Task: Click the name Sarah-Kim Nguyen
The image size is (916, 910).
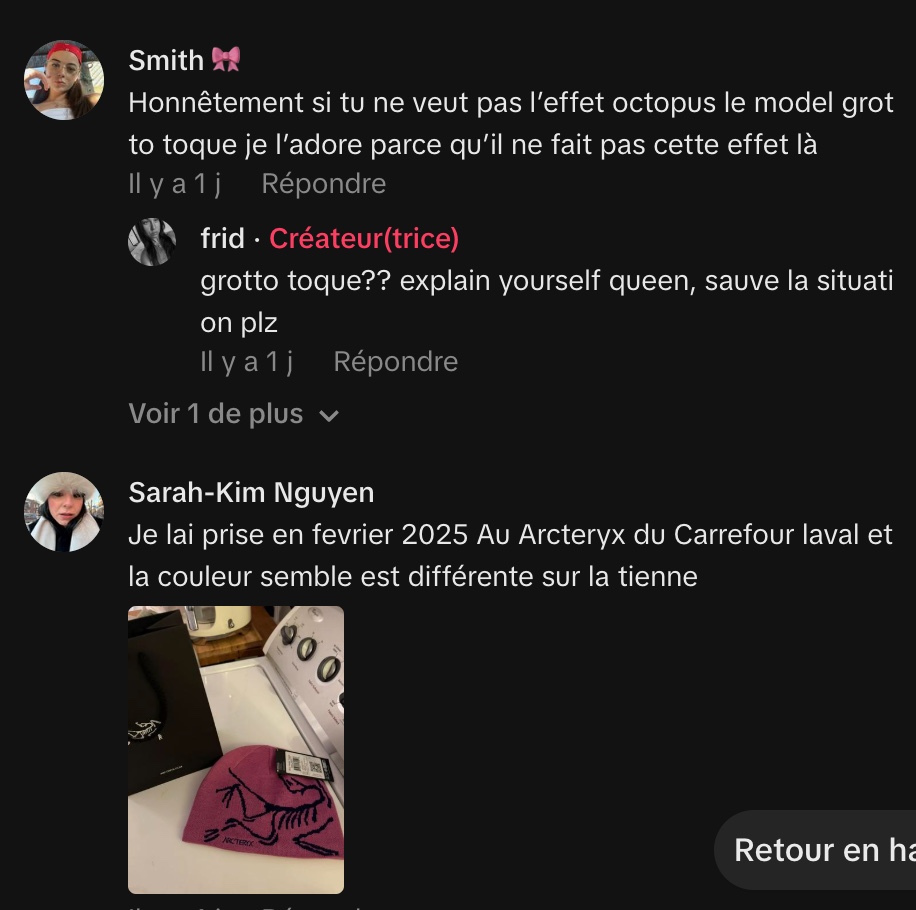Action: click(251, 492)
